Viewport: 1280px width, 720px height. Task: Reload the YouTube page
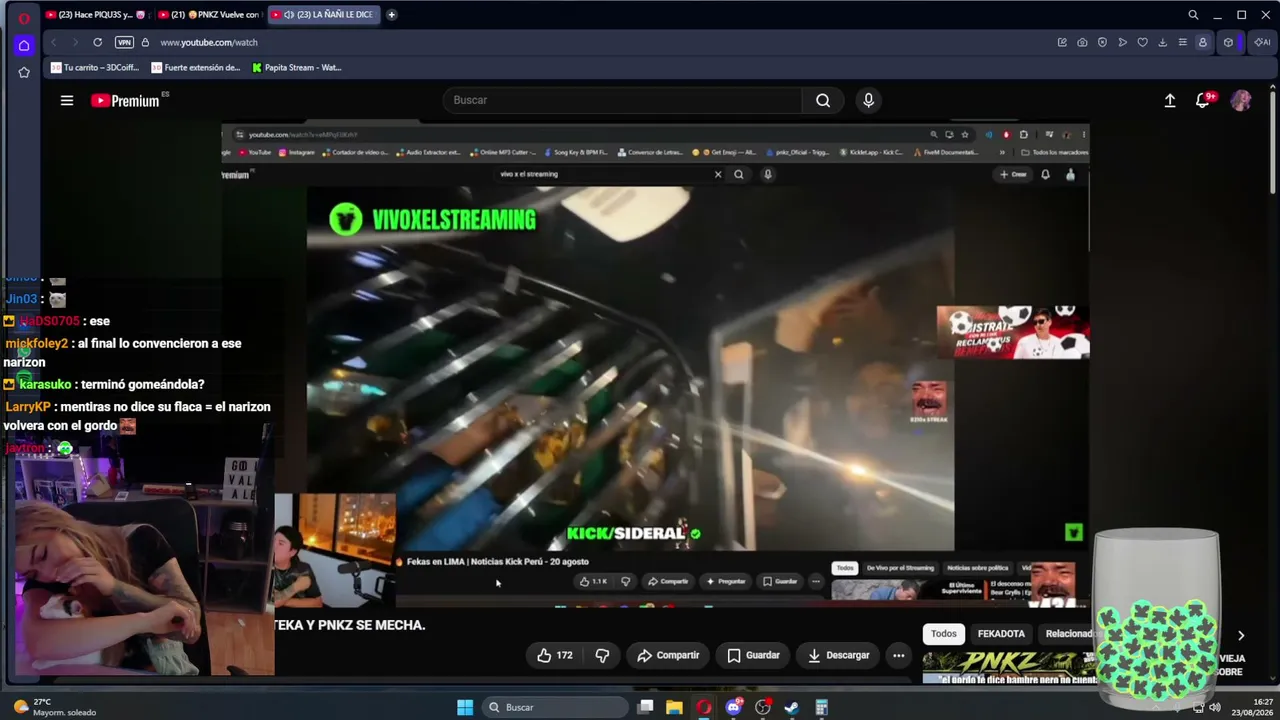[97, 42]
